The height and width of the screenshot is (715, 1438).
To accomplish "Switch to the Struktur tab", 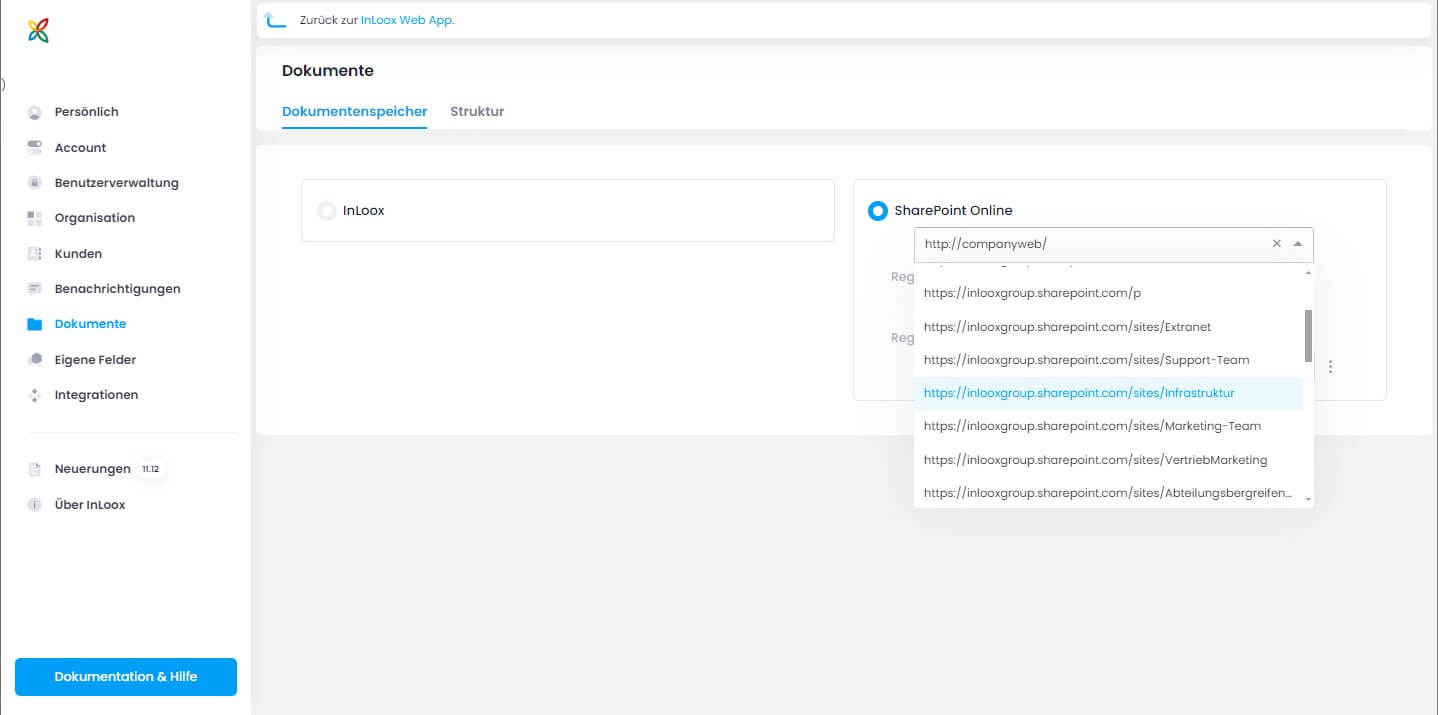I will coord(477,111).
